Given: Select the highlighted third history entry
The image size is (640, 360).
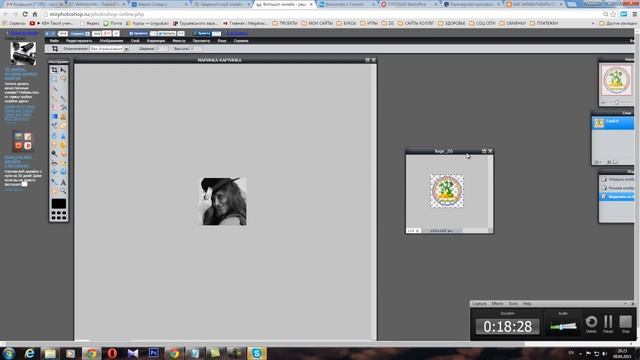Looking at the screenshot, I should pyautogui.click(x=616, y=196).
